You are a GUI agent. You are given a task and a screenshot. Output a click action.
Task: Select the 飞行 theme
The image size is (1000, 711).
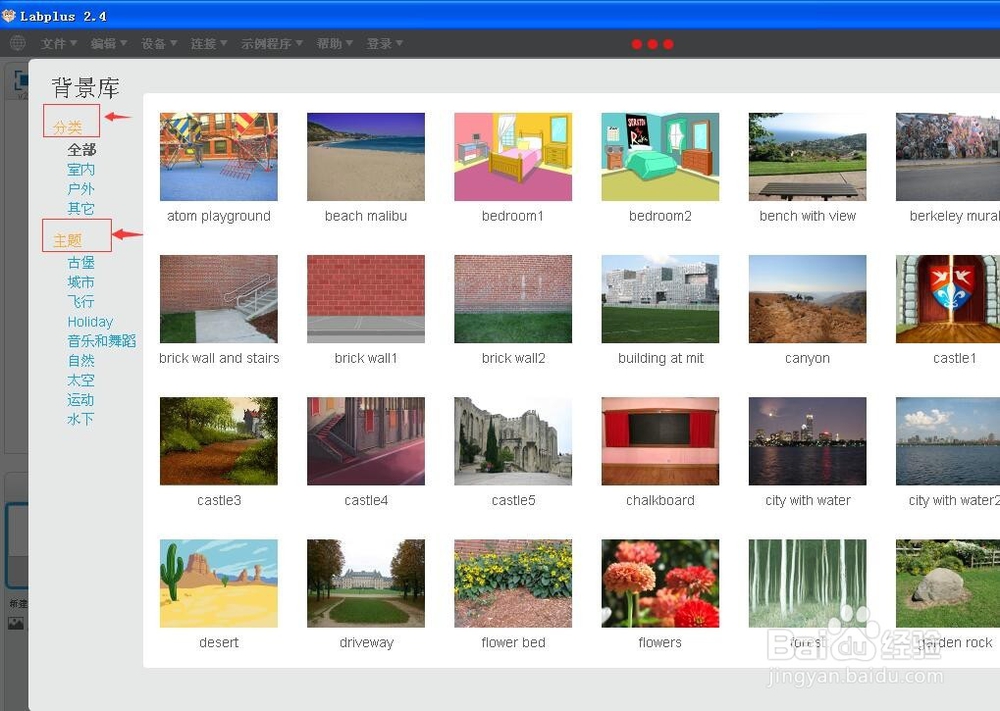[x=81, y=302]
